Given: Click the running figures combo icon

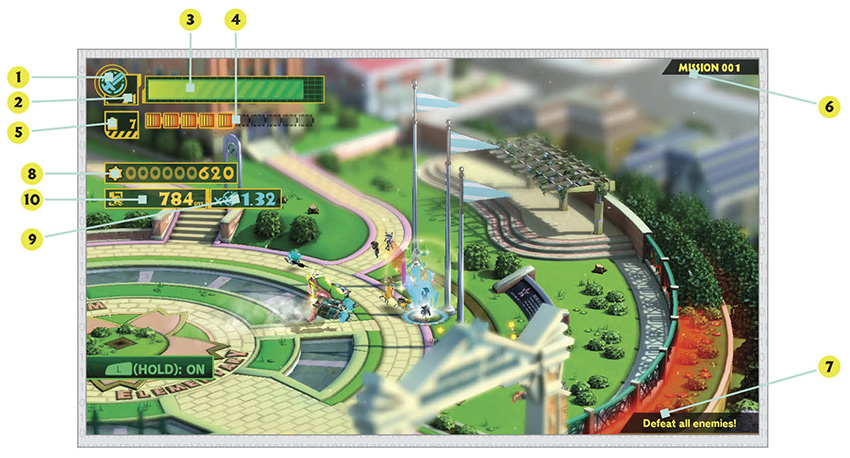Looking at the screenshot, I should pos(115,199).
